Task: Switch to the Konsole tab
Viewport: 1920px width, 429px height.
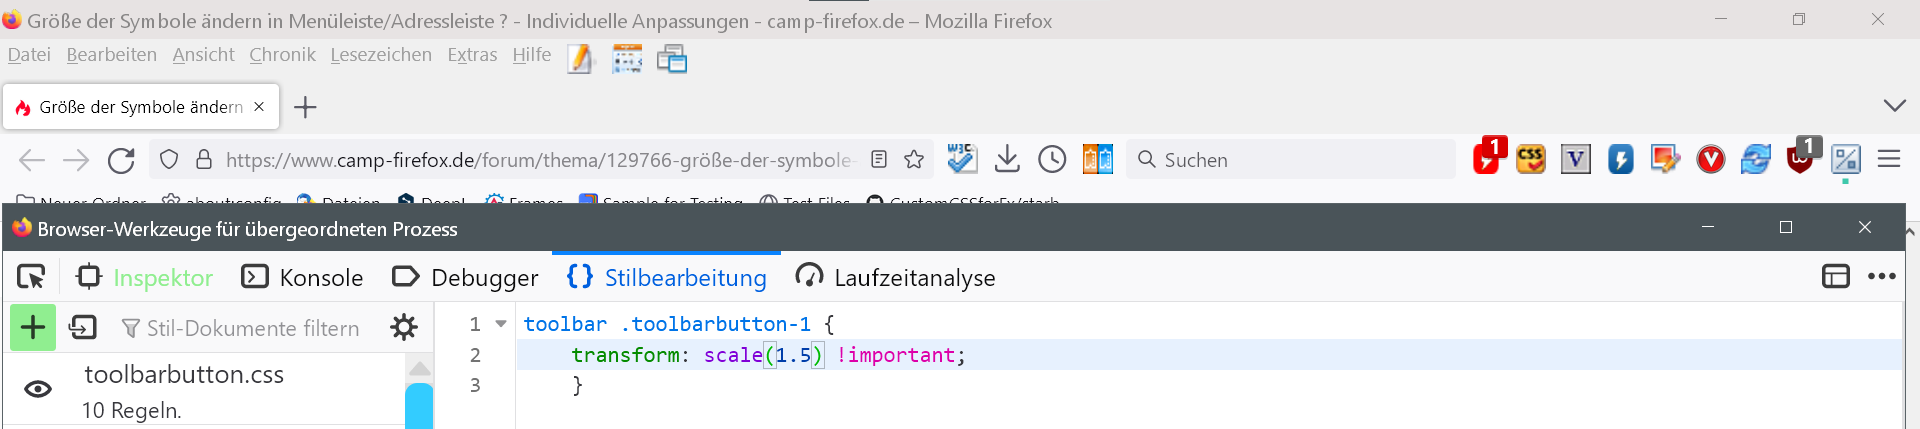Action: (303, 277)
